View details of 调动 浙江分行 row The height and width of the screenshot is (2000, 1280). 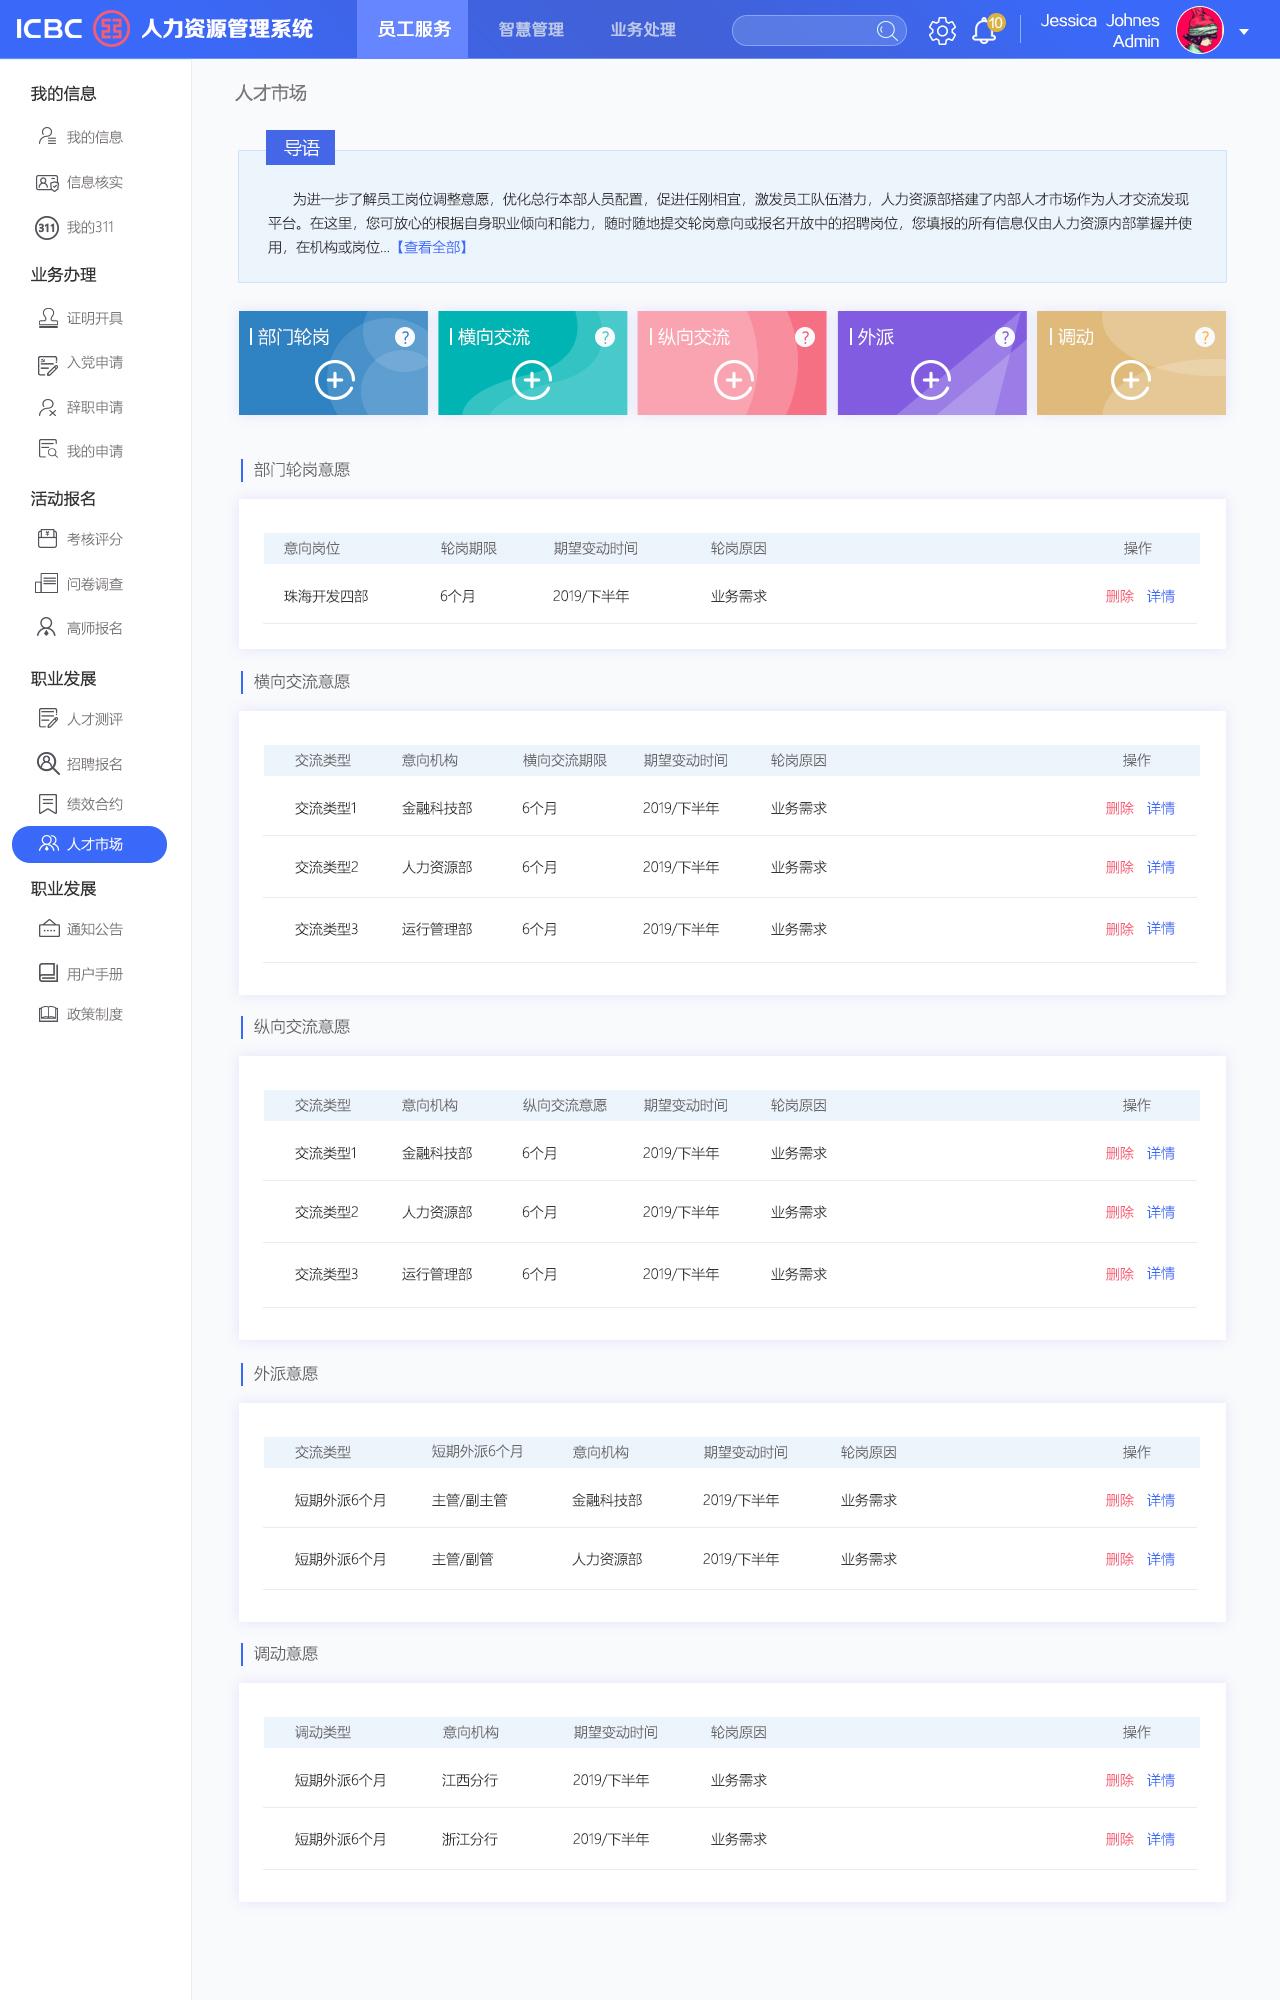(x=1161, y=1839)
